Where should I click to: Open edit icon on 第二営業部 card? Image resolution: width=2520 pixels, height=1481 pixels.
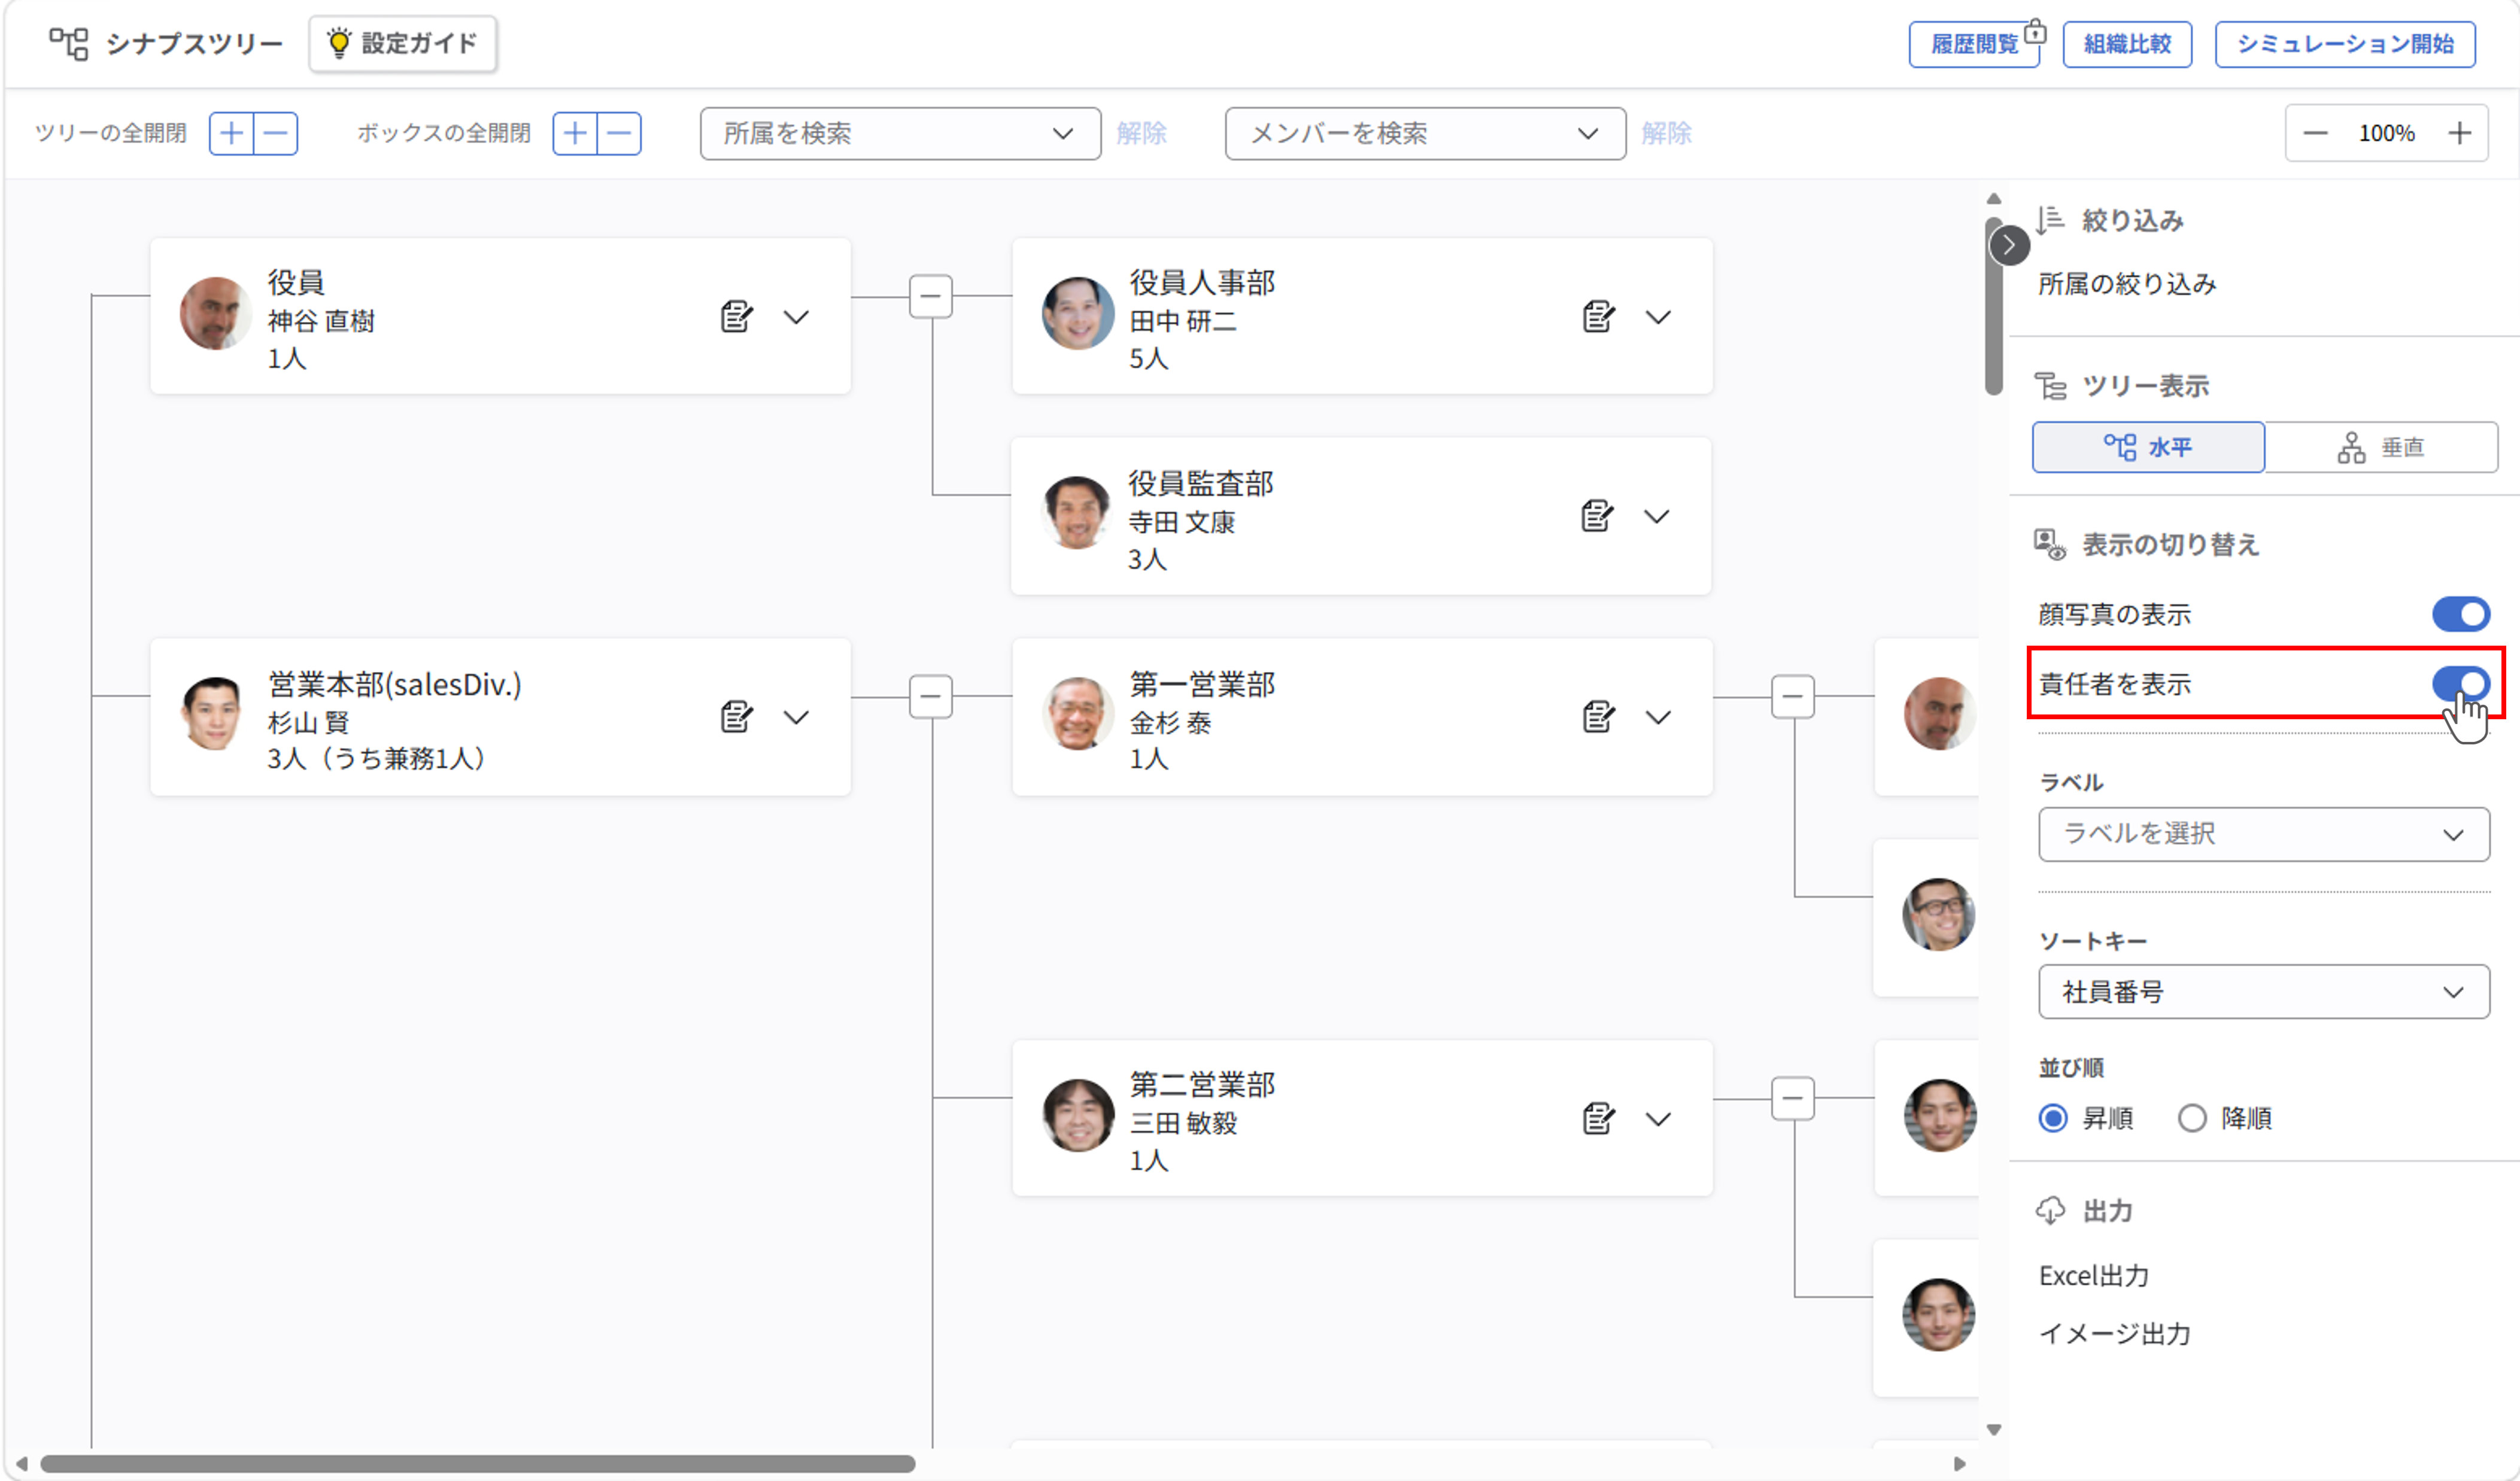(x=1598, y=1118)
